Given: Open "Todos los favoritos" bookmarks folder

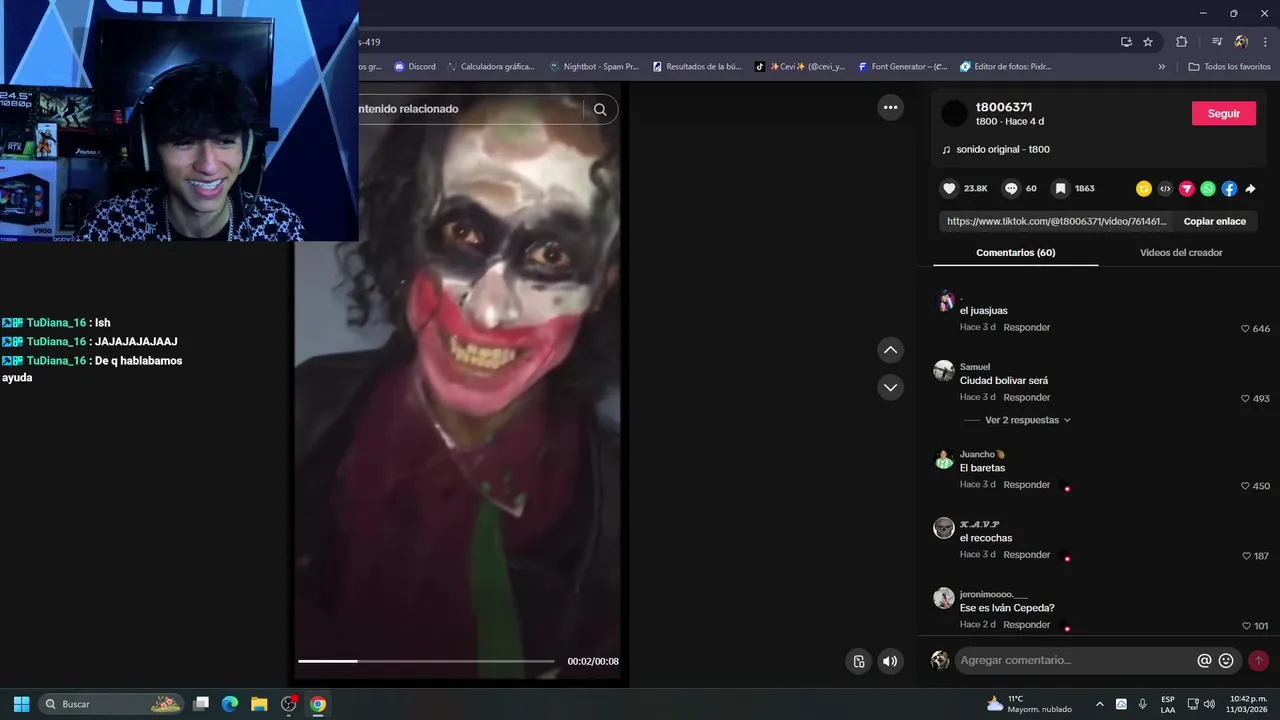Looking at the screenshot, I should click(x=1229, y=67).
